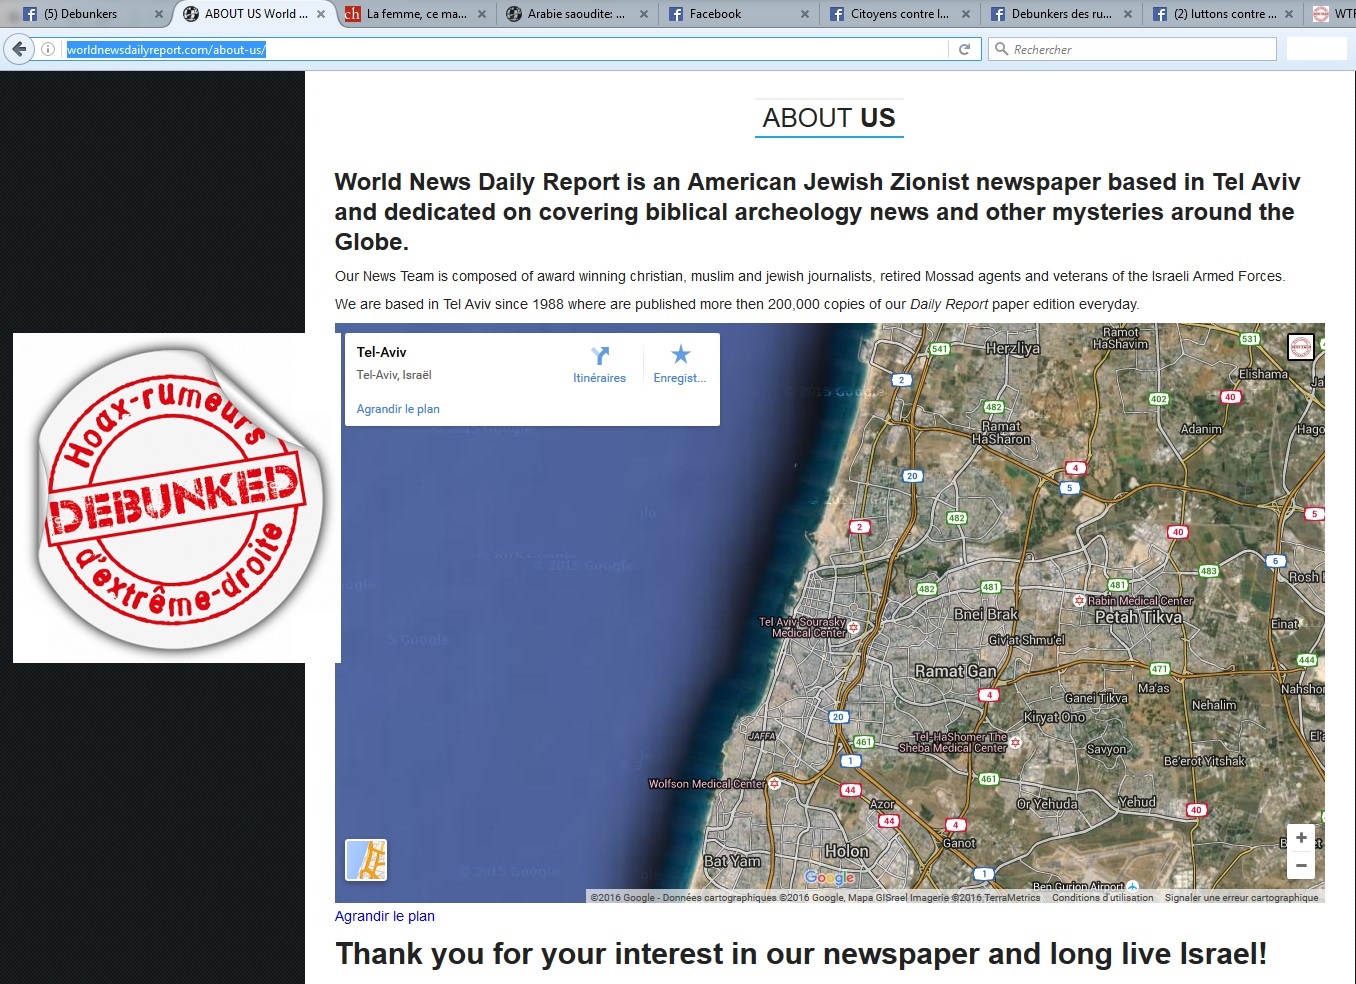The width and height of the screenshot is (1356, 984).
Task: Click the route 402 road shield
Action: coord(1159,399)
